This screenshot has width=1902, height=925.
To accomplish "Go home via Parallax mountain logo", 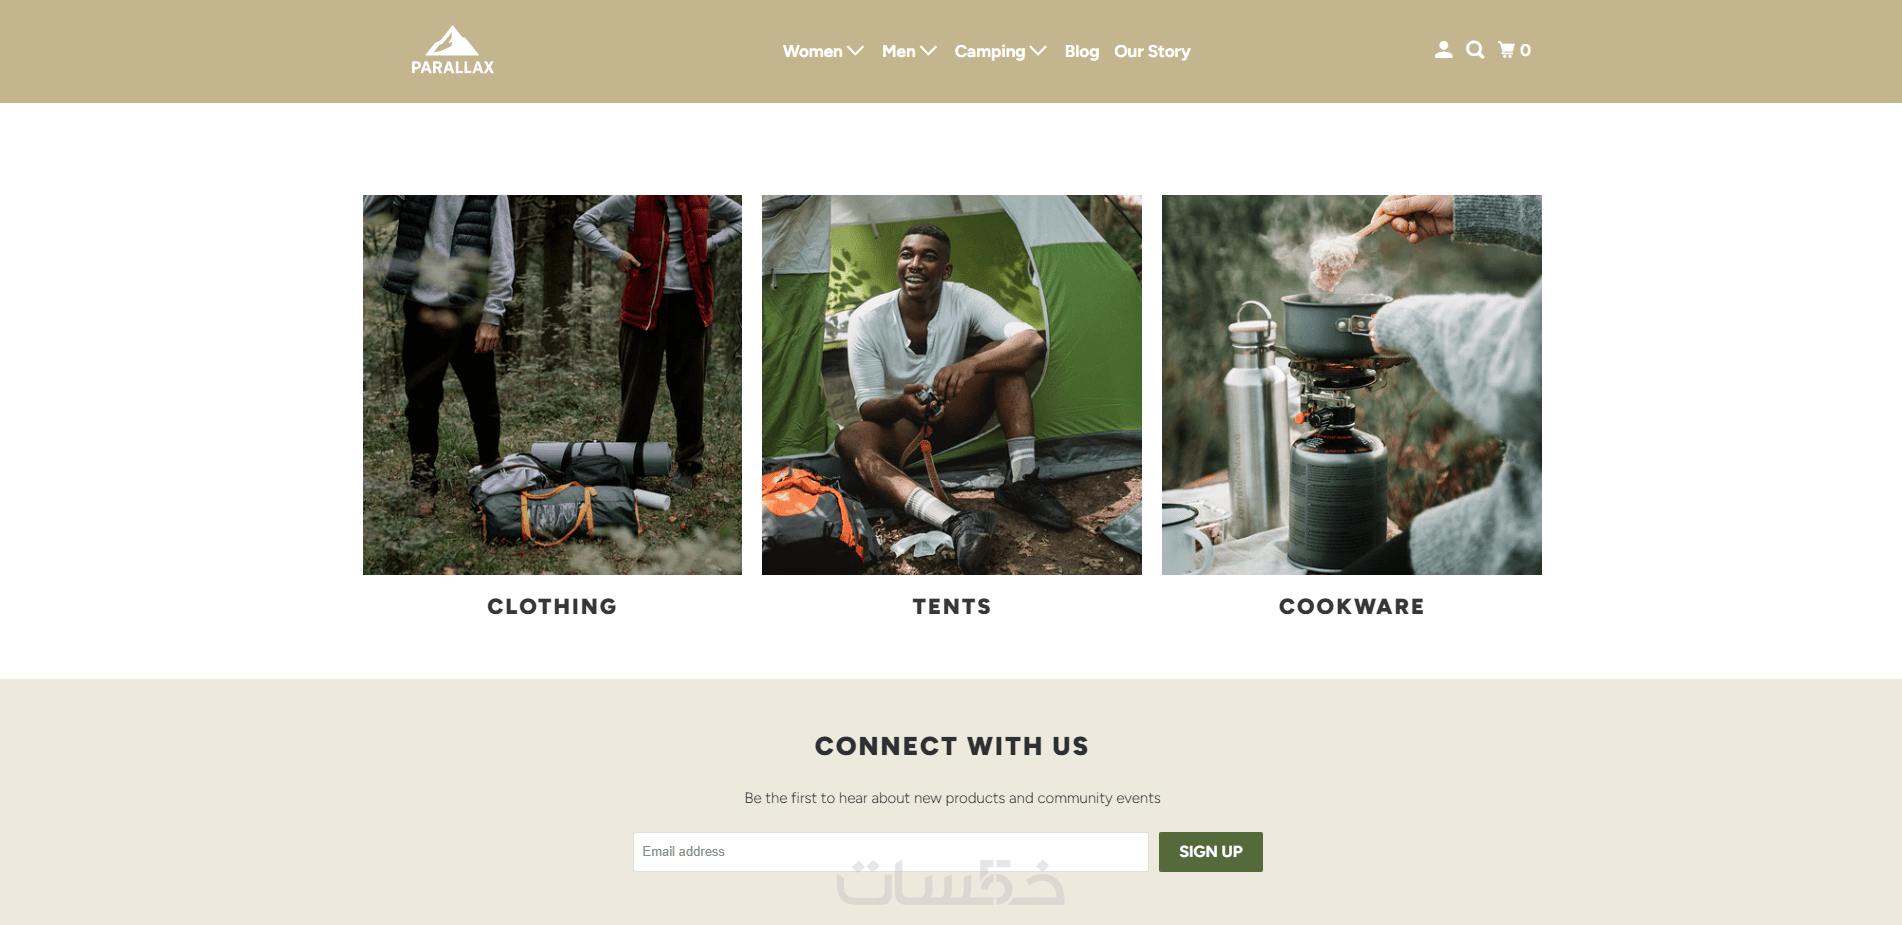I will [x=452, y=50].
